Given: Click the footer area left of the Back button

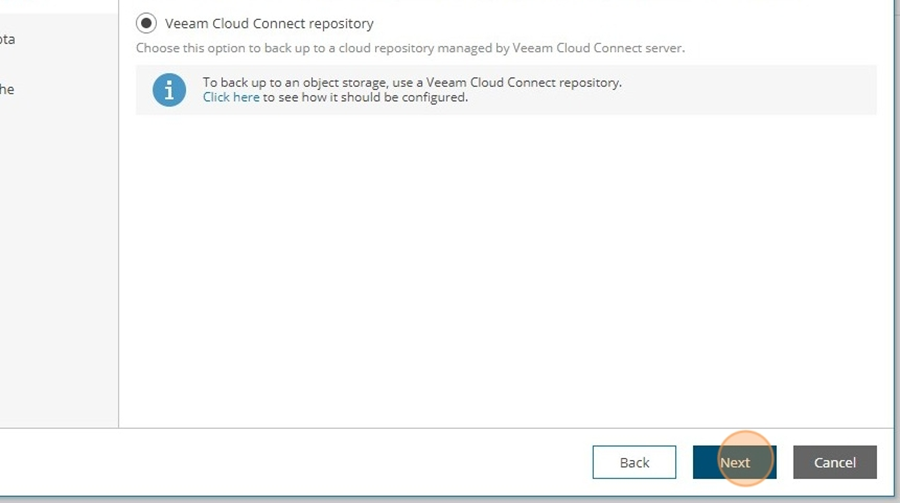Looking at the screenshot, I should 287,462.
